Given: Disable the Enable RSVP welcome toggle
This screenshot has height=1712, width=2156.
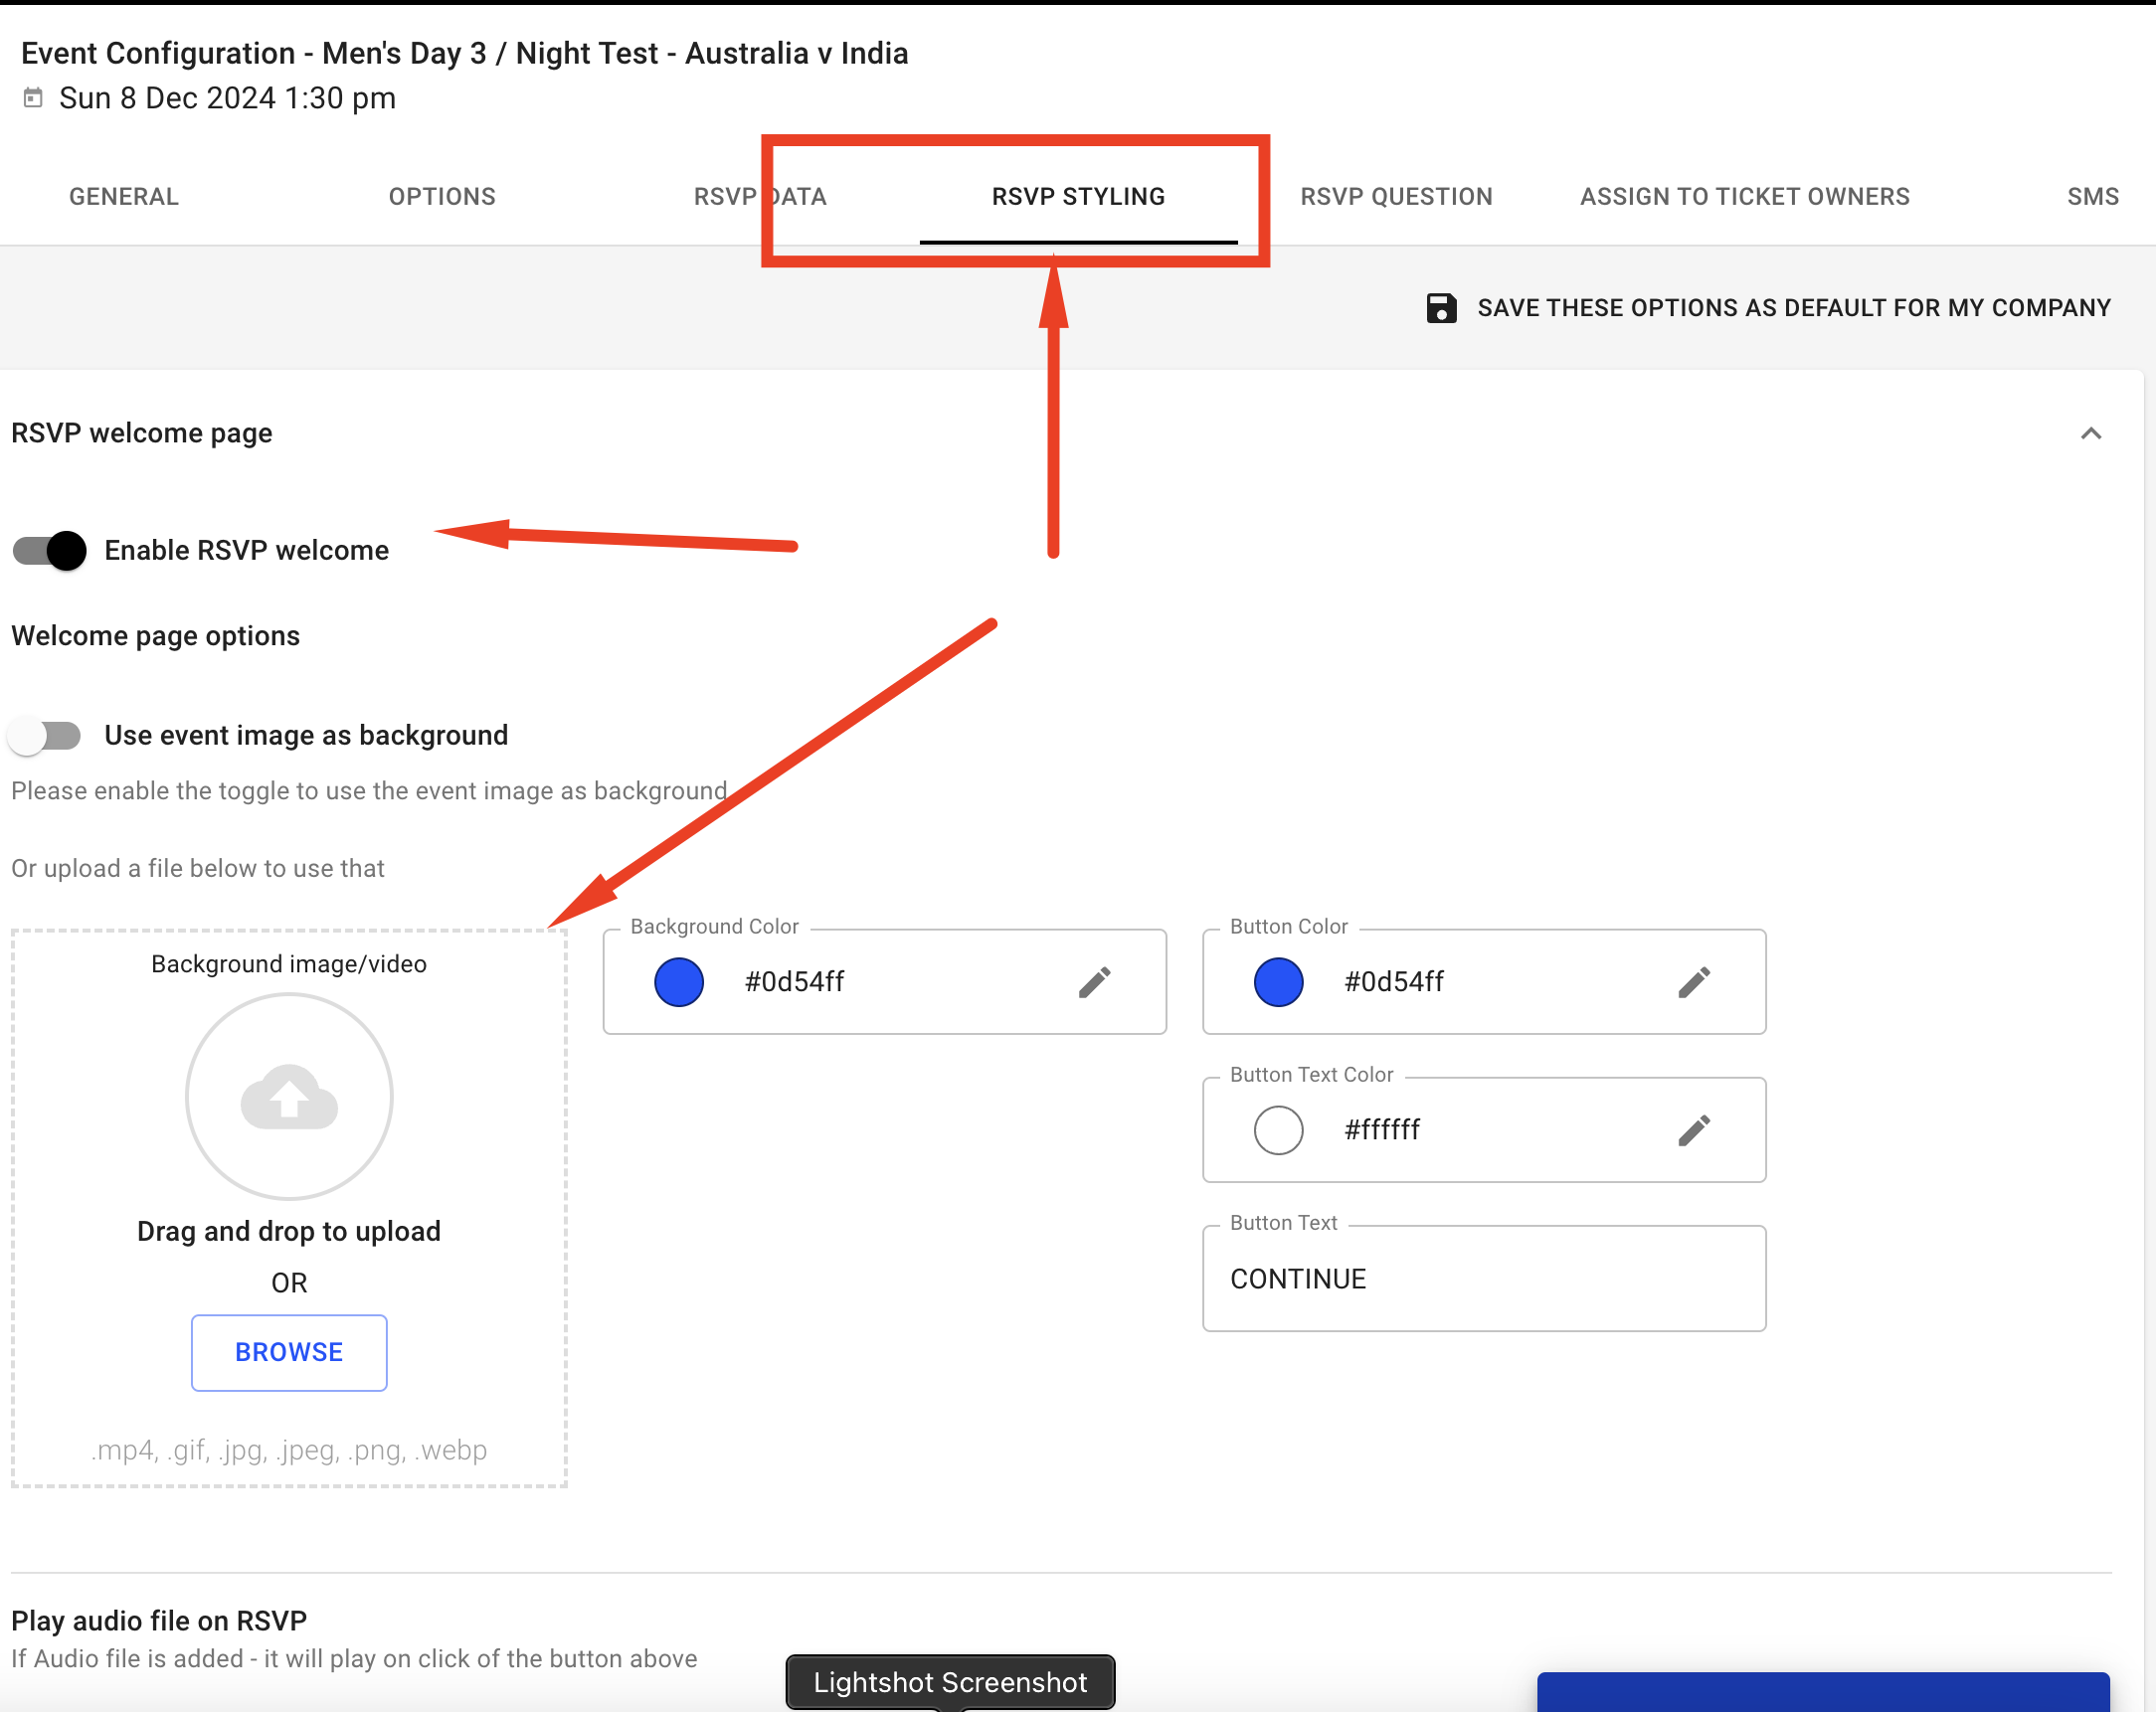Looking at the screenshot, I should coord(49,551).
